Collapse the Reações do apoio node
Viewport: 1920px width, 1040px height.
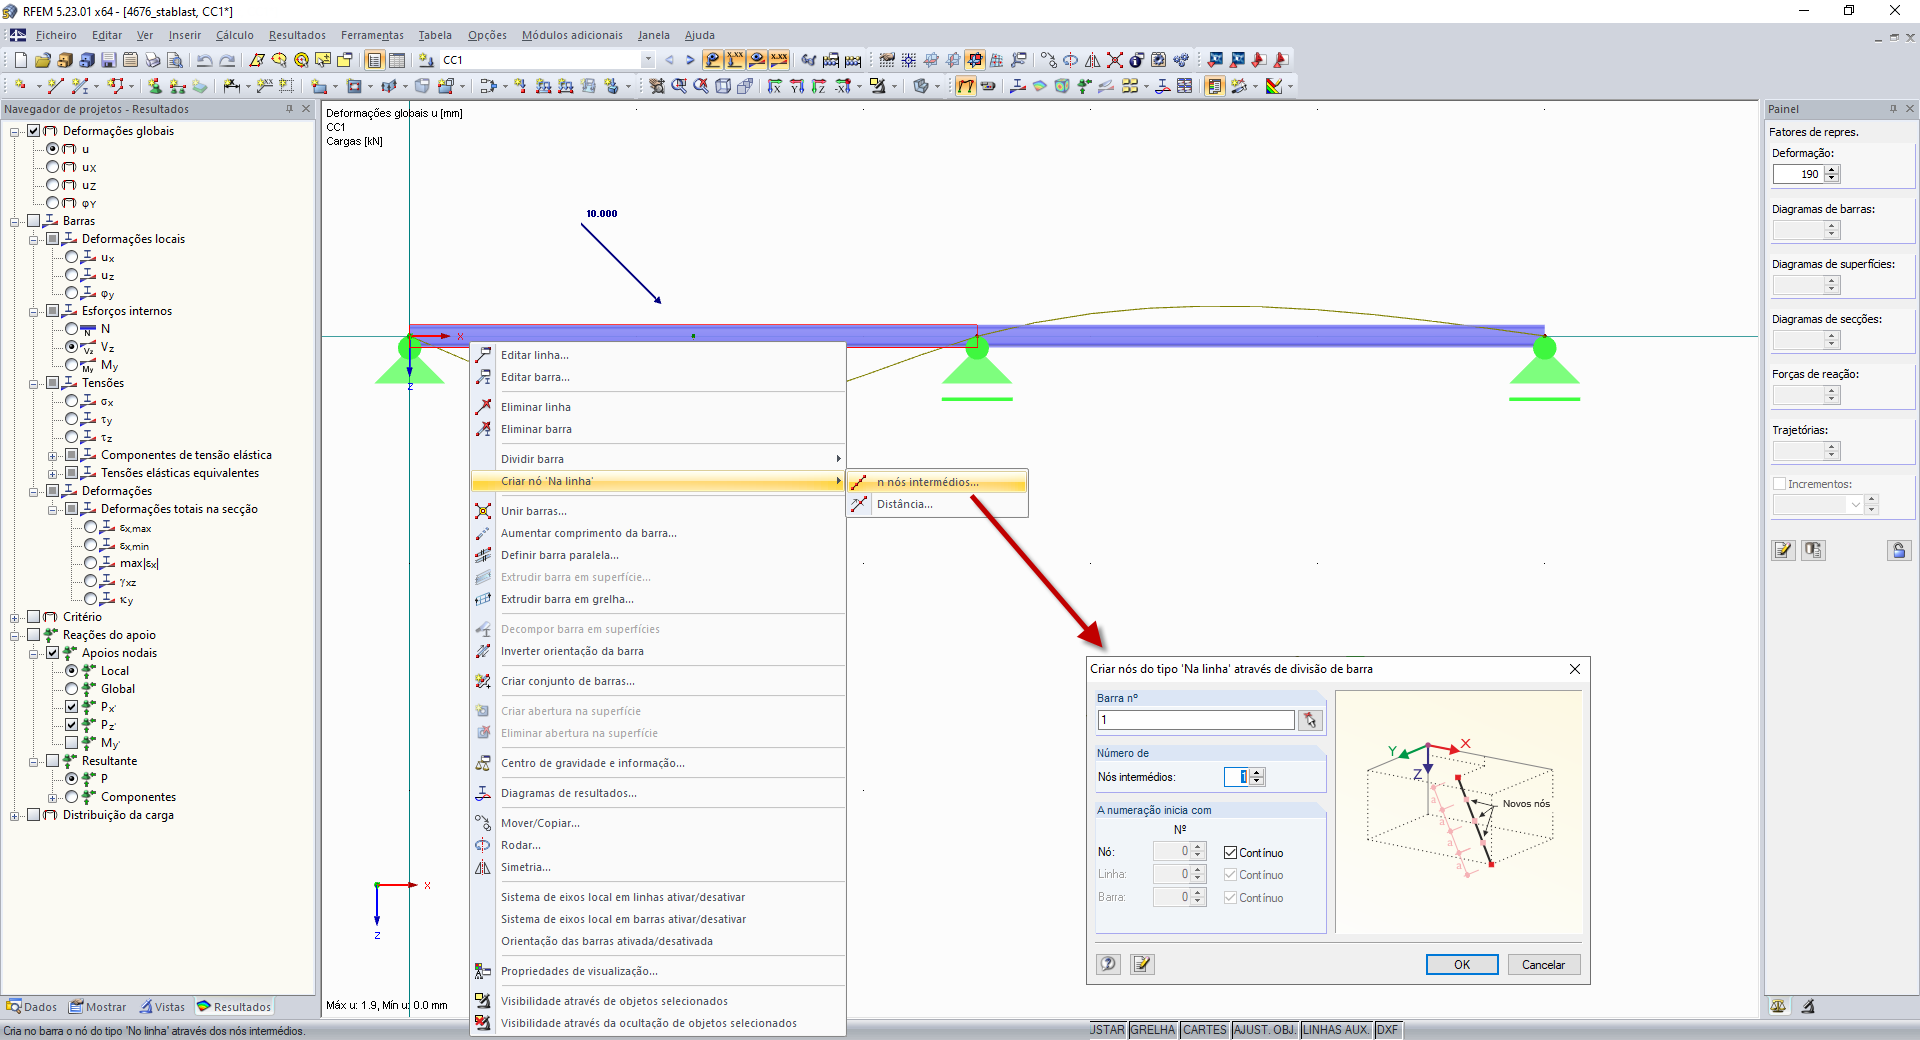15,635
